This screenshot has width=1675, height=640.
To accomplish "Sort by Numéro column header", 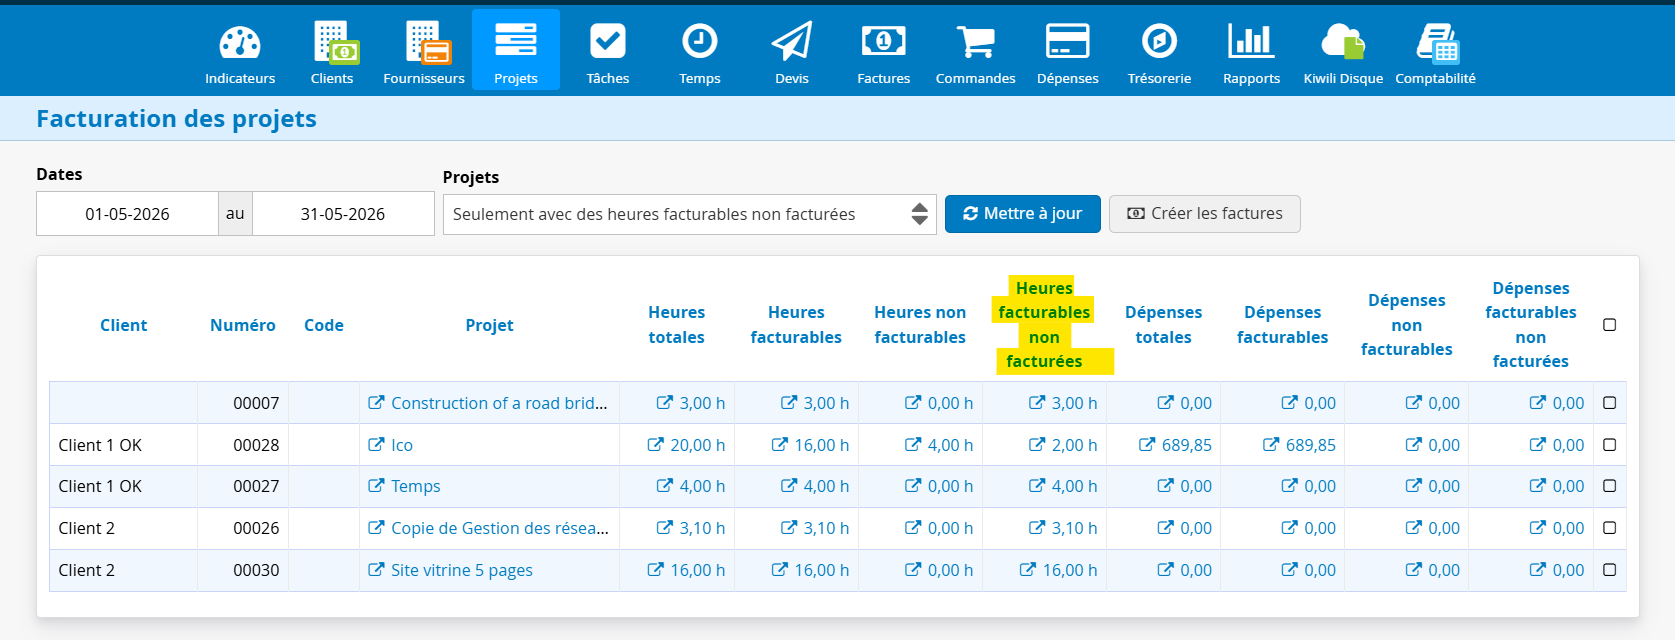I will coord(243,325).
